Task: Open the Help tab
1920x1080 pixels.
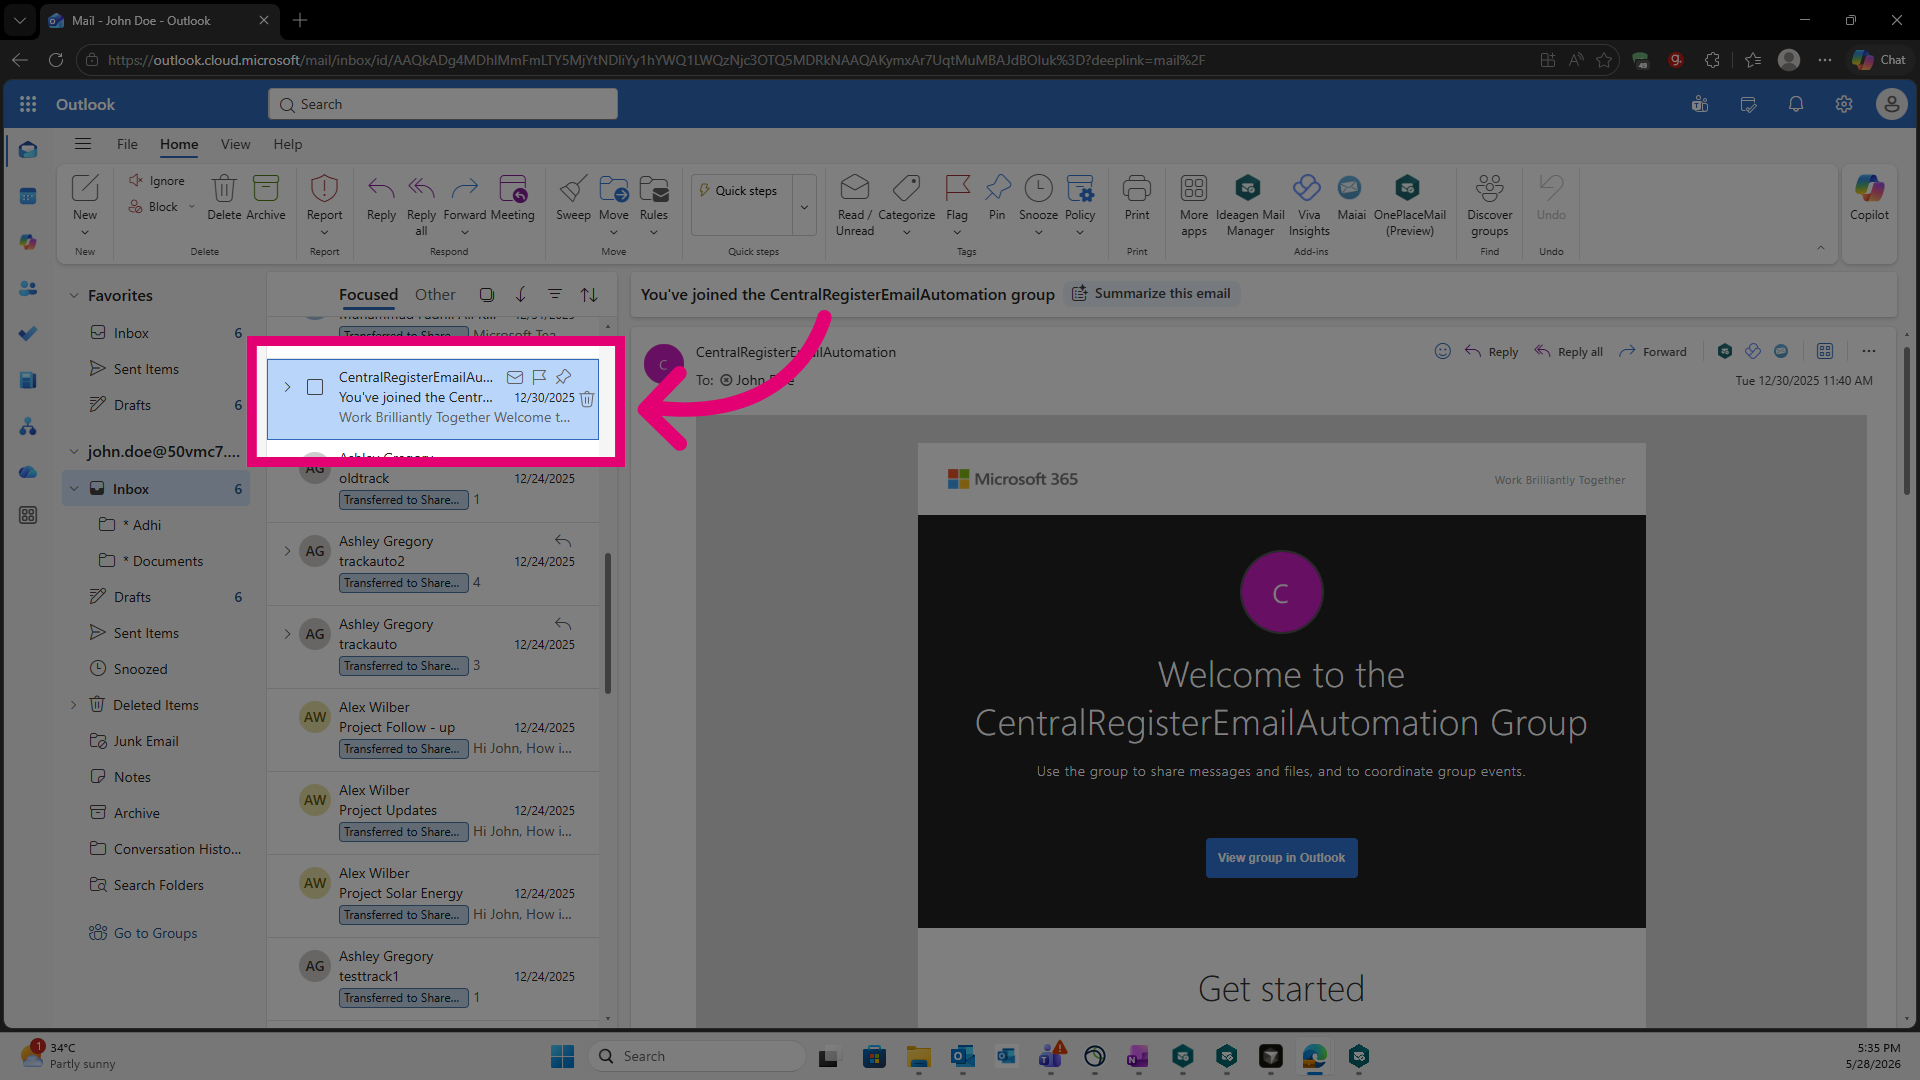Action: [x=288, y=144]
